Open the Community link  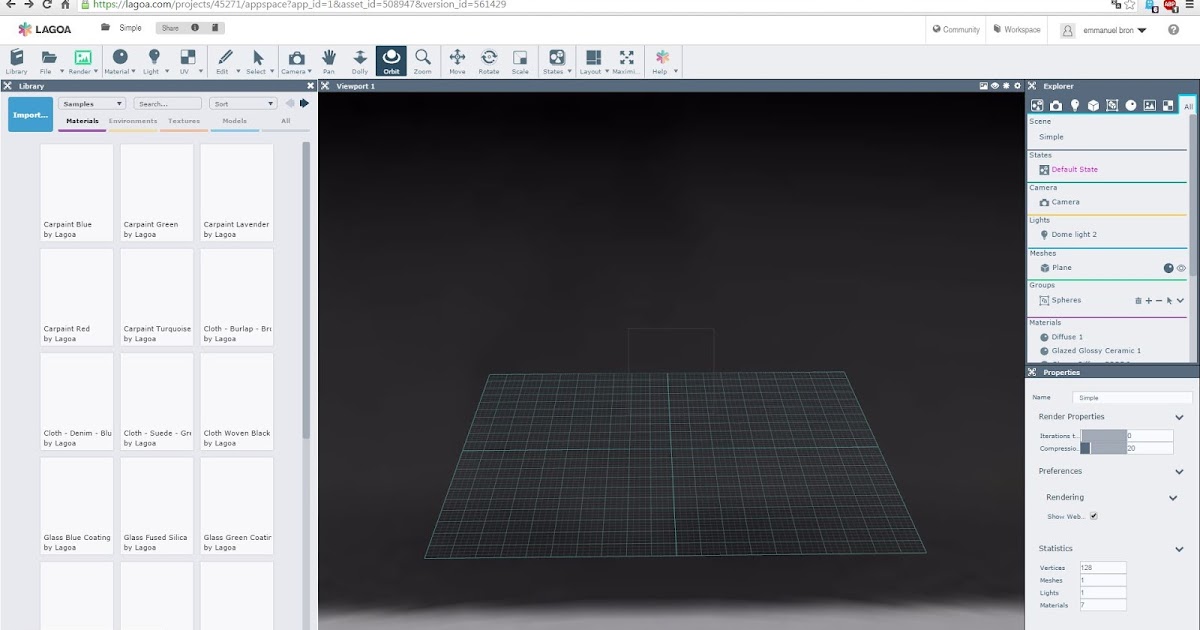tap(956, 30)
